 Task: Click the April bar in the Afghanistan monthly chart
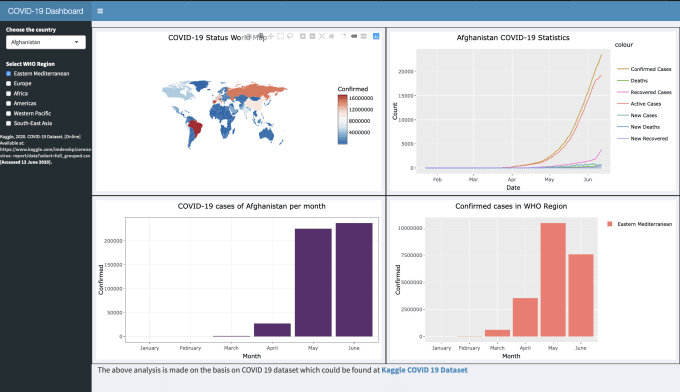click(272, 330)
